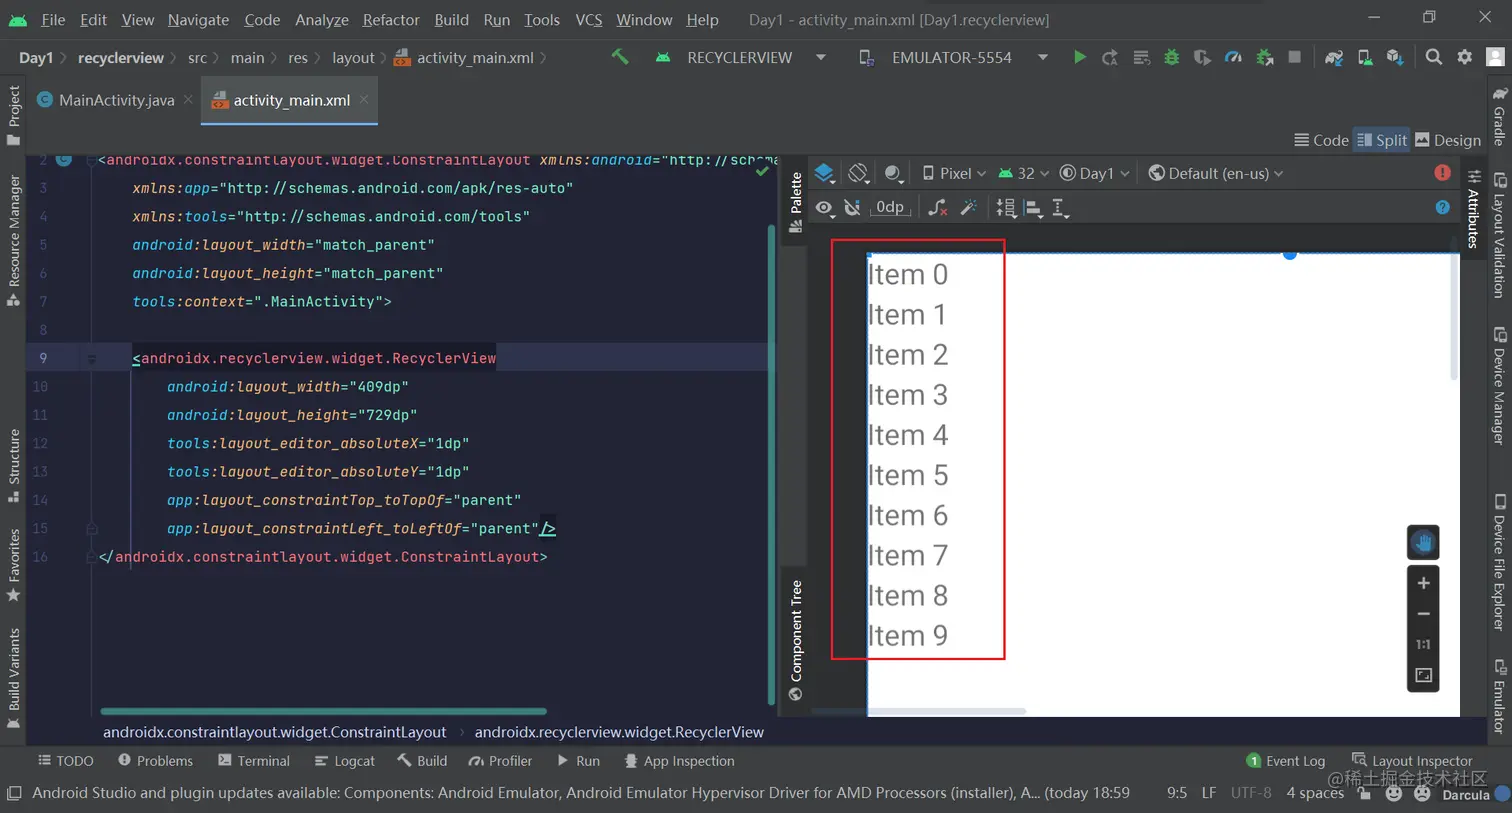1512x813 pixels.
Task: Click Infer Constraints magic wand icon
Action: click(968, 208)
